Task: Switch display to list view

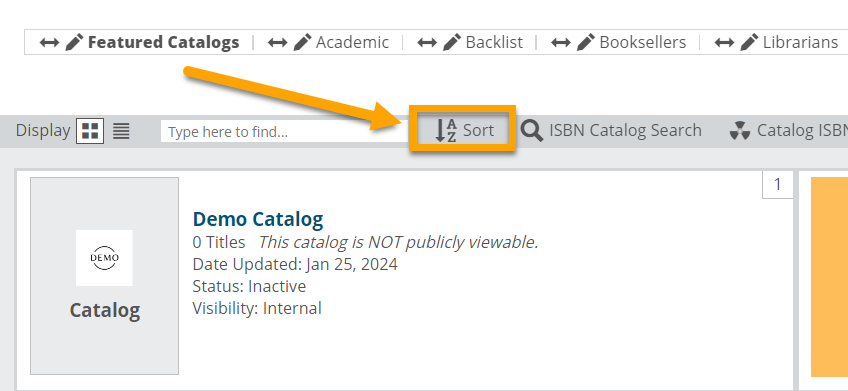Action: point(121,130)
